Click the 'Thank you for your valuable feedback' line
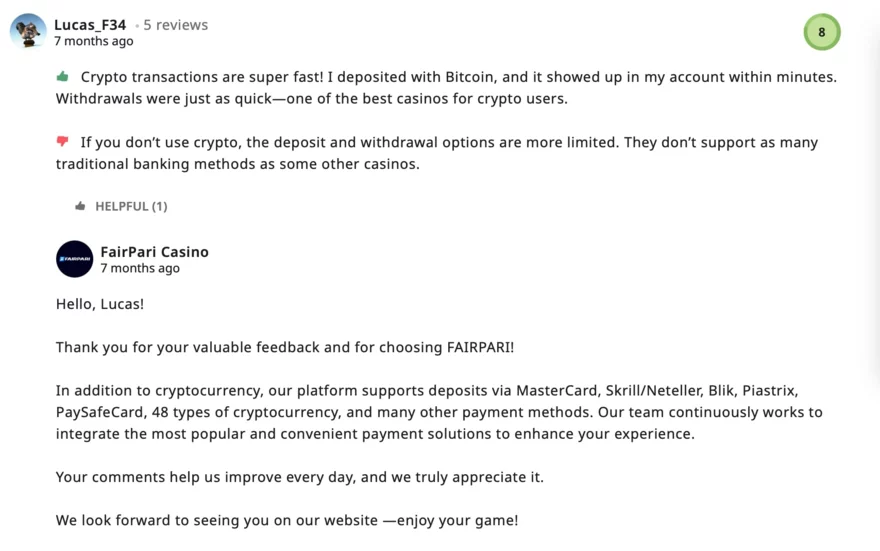The image size is (880, 551). pyautogui.click(x=285, y=348)
